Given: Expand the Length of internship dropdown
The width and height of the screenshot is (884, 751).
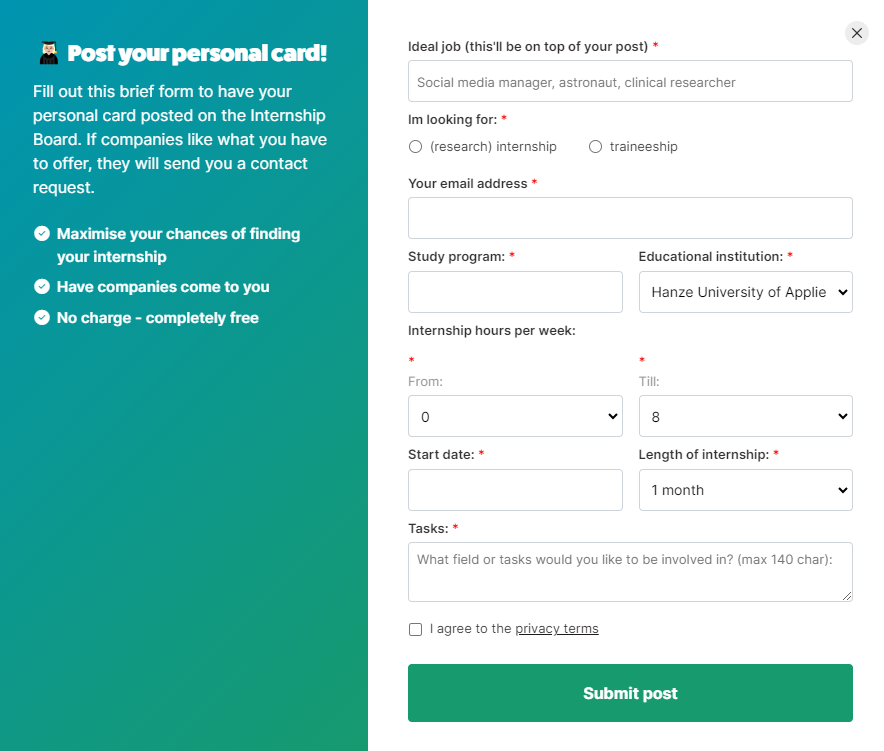Looking at the screenshot, I should coord(745,490).
